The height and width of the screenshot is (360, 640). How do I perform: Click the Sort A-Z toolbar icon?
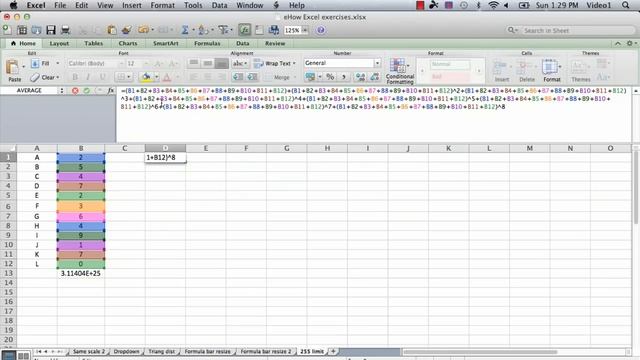203,30
